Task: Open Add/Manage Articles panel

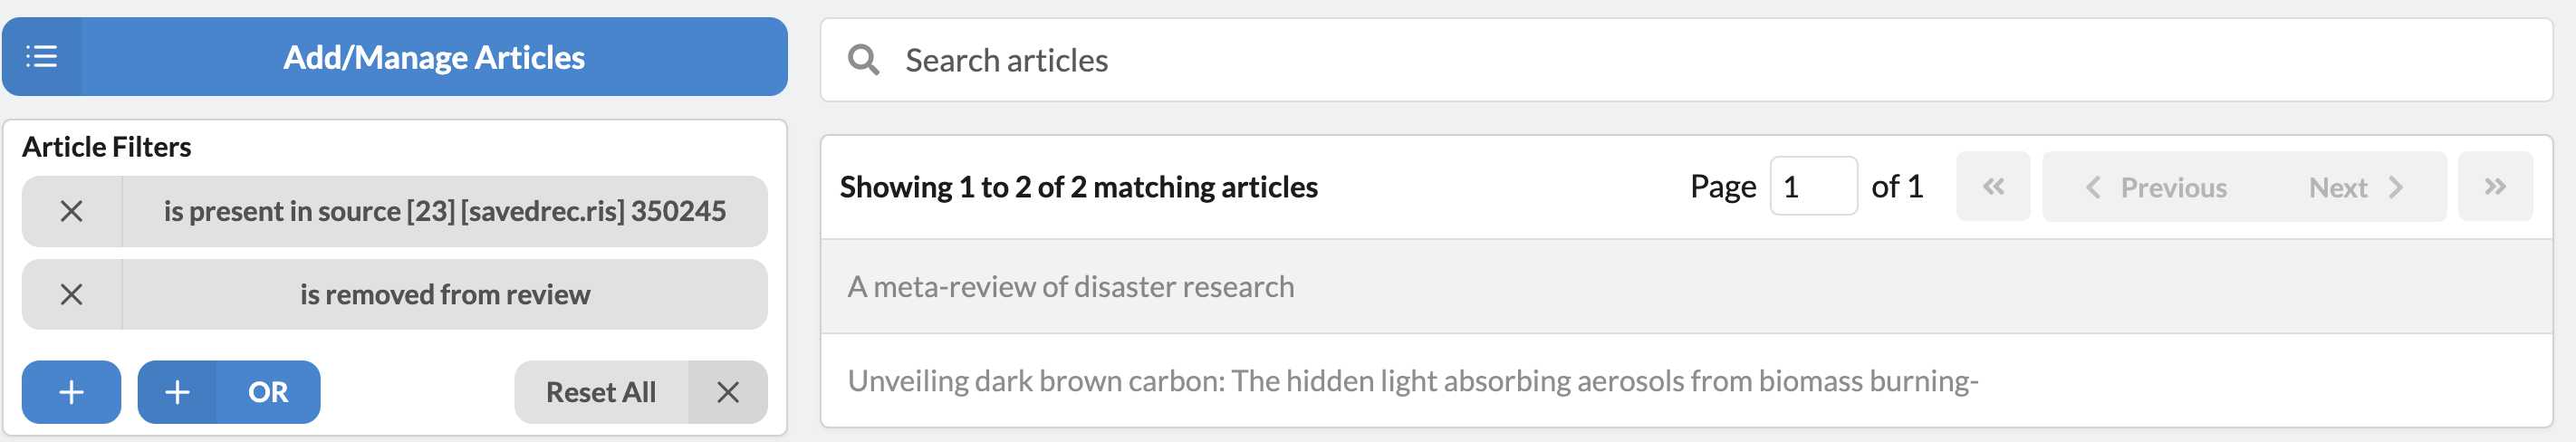Action: click(x=433, y=57)
